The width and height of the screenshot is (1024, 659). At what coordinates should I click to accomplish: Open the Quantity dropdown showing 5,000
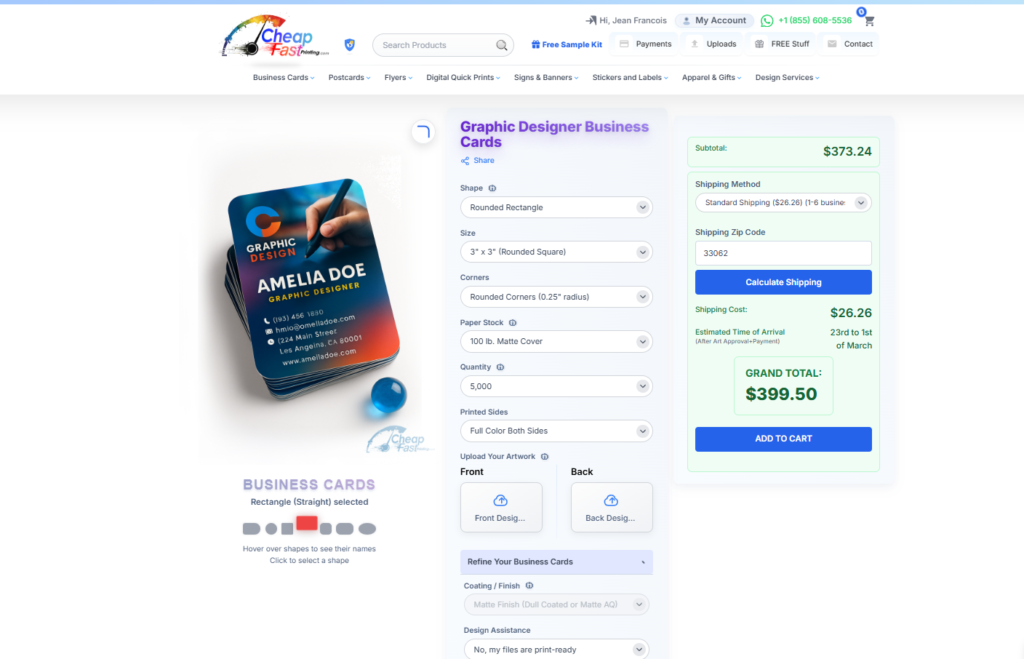[556, 387]
